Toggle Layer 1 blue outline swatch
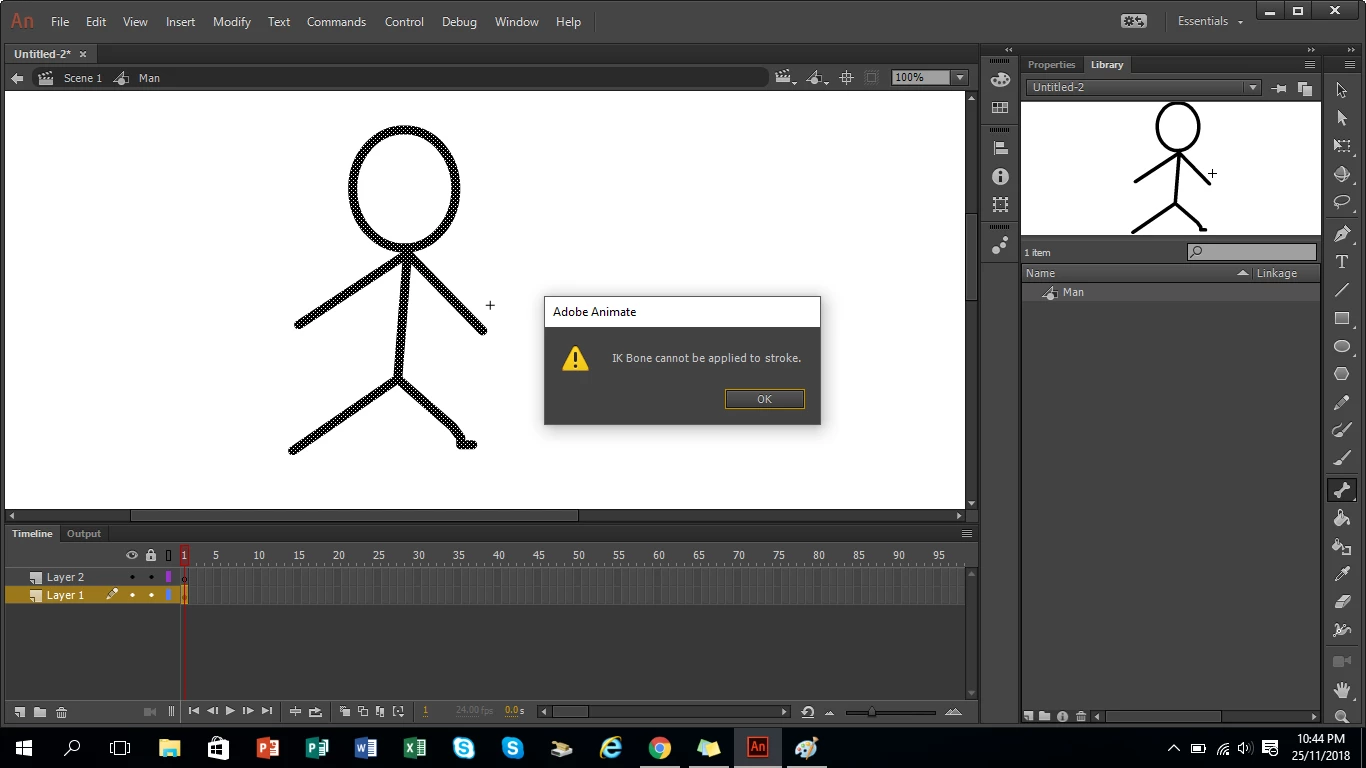This screenshot has height=768, width=1366. [169, 595]
